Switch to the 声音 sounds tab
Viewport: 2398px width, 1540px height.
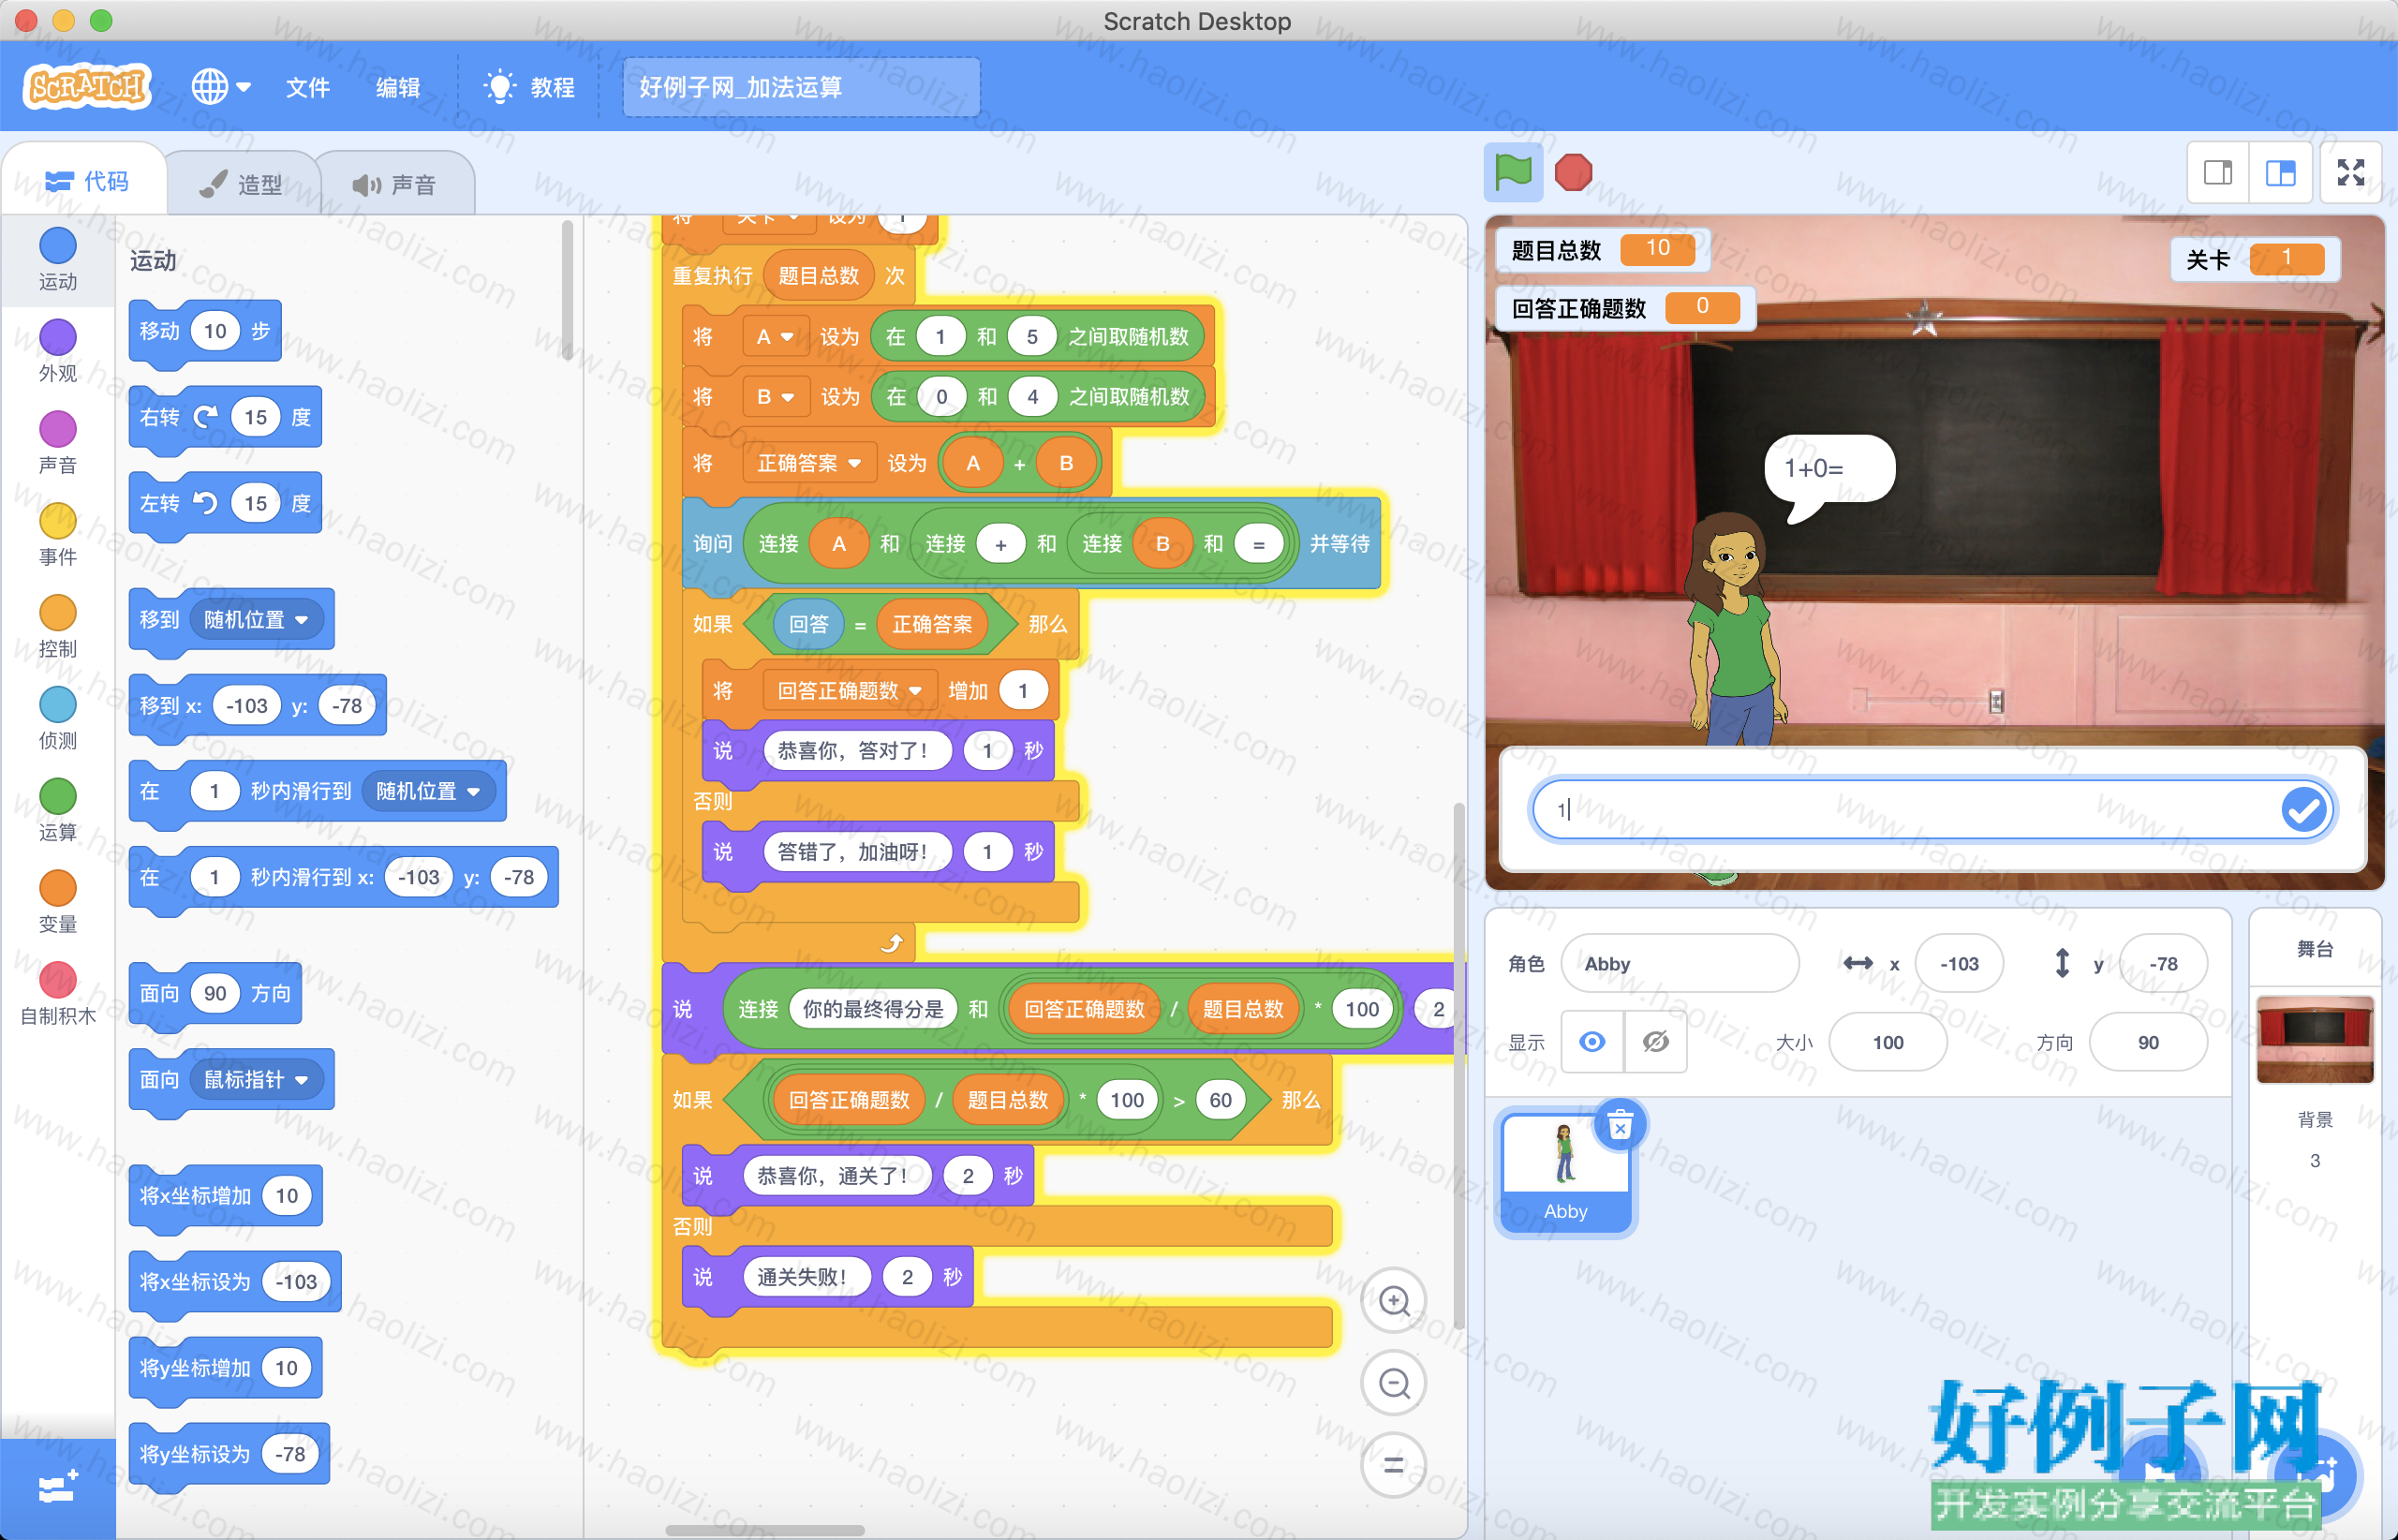[x=396, y=184]
